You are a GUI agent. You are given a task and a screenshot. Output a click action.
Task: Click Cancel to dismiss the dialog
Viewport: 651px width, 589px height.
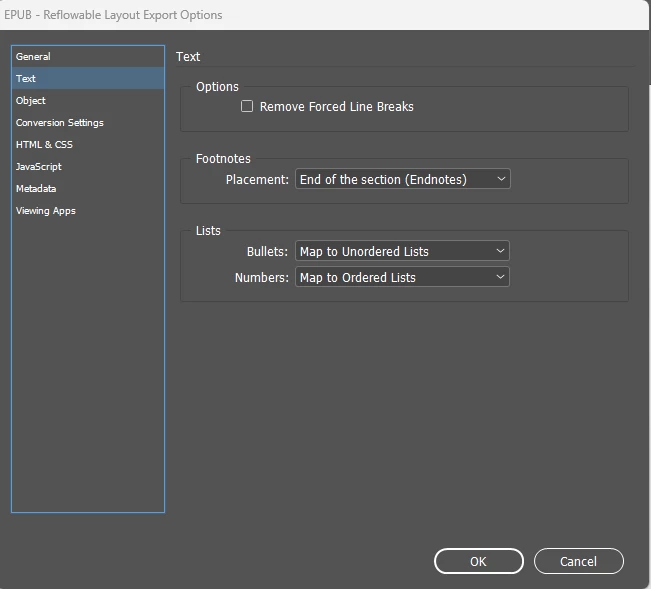(x=578, y=561)
